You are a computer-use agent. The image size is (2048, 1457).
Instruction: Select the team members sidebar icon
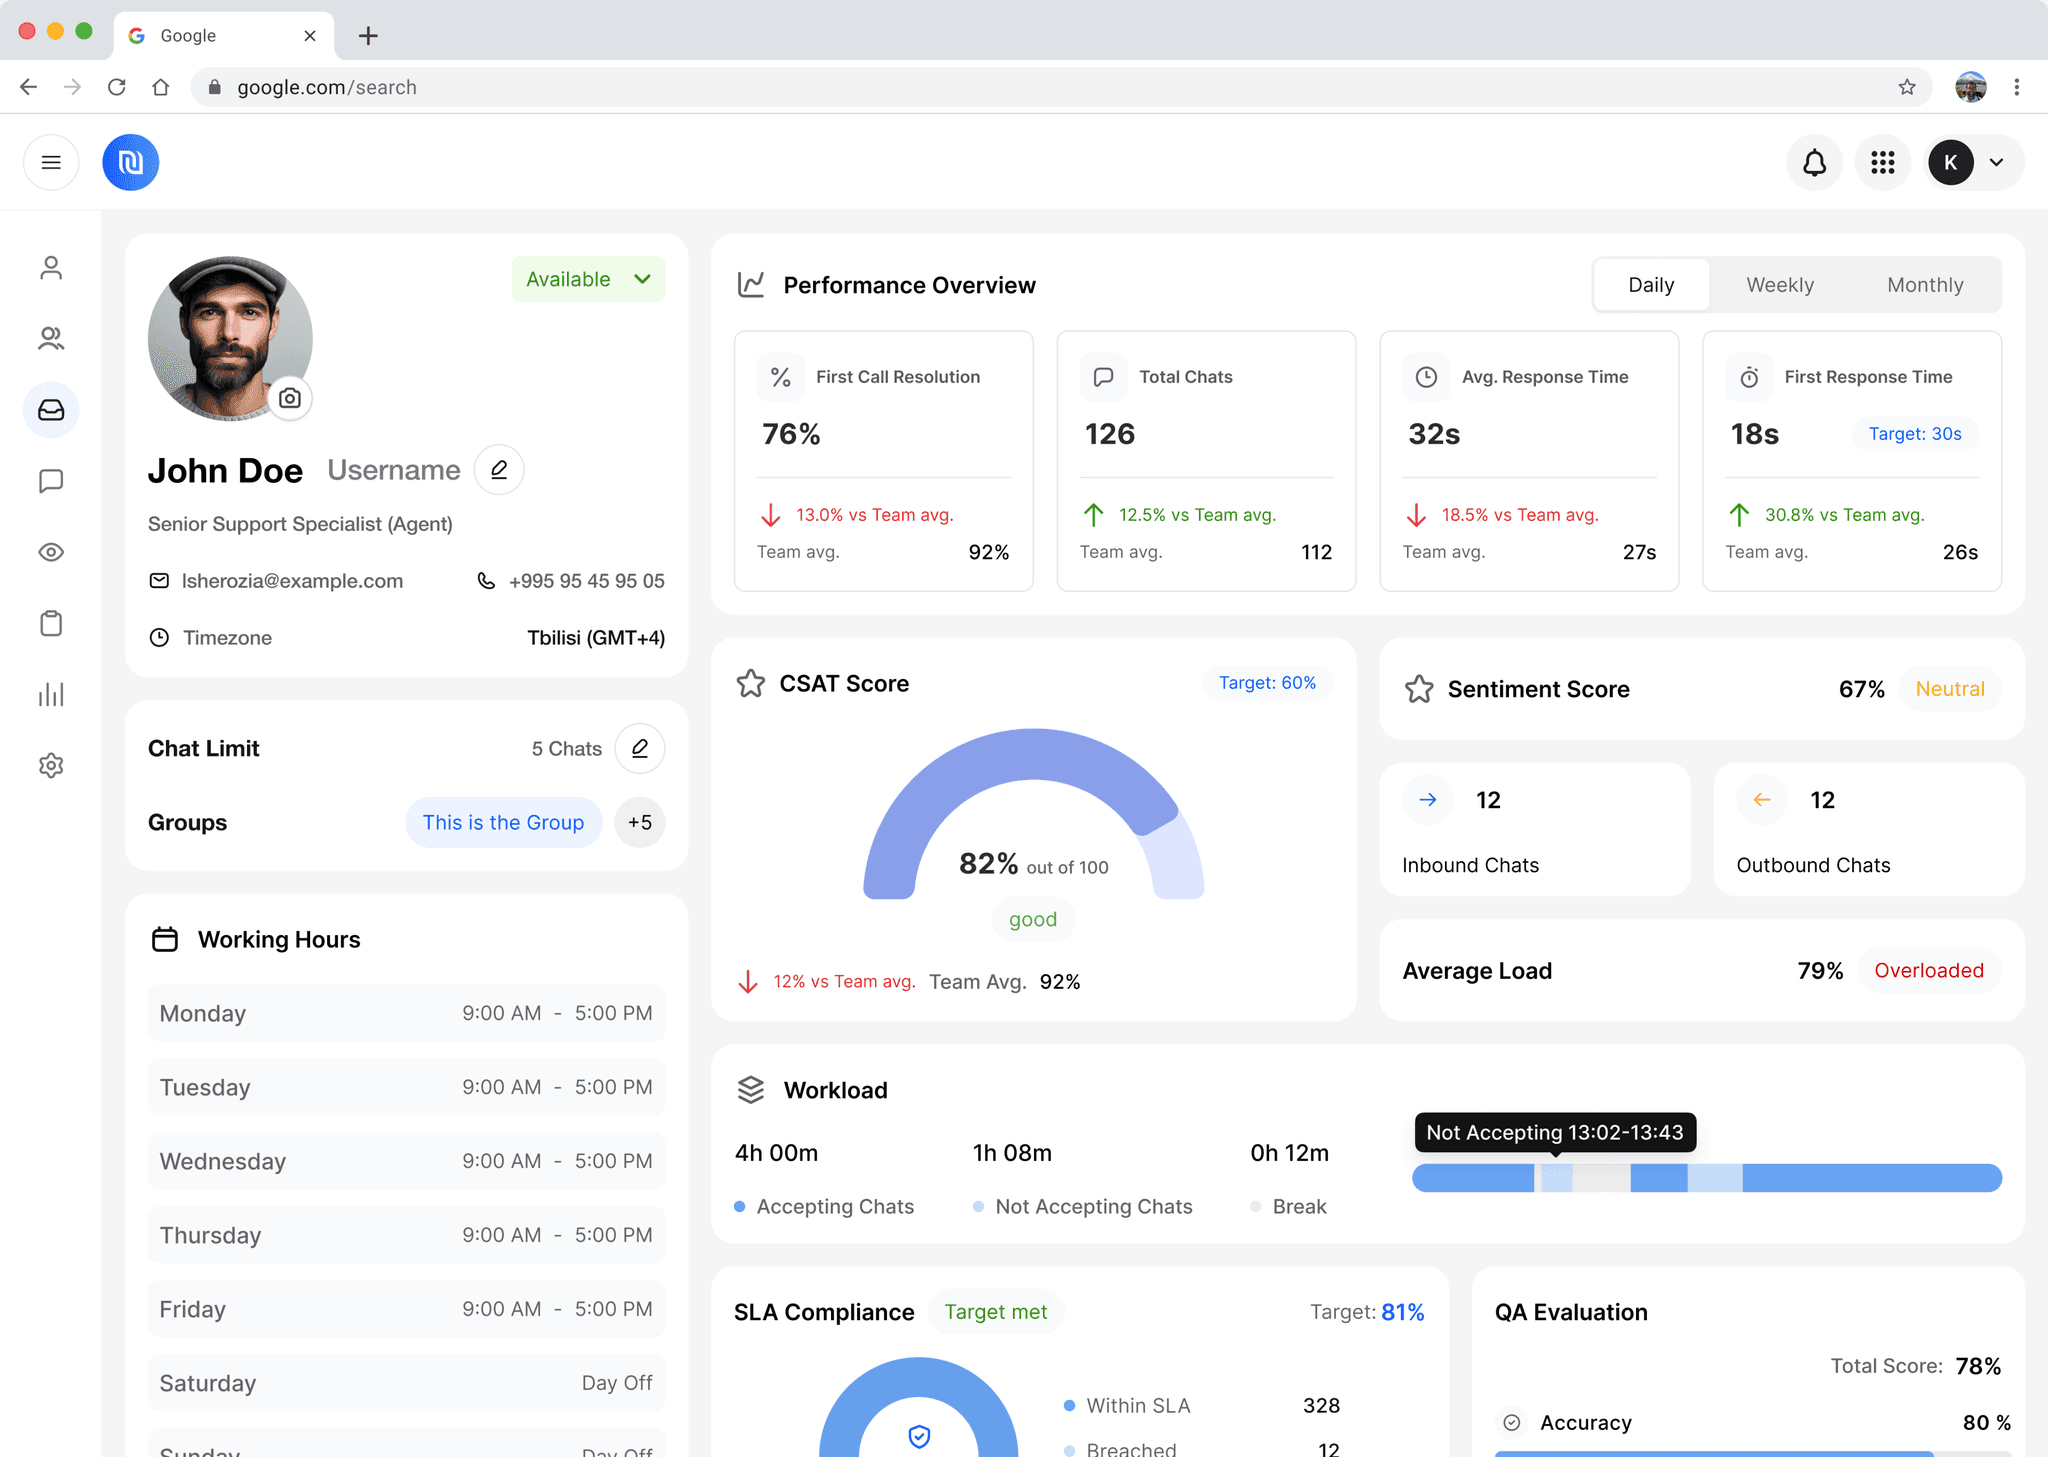click(x=50, y=338)
